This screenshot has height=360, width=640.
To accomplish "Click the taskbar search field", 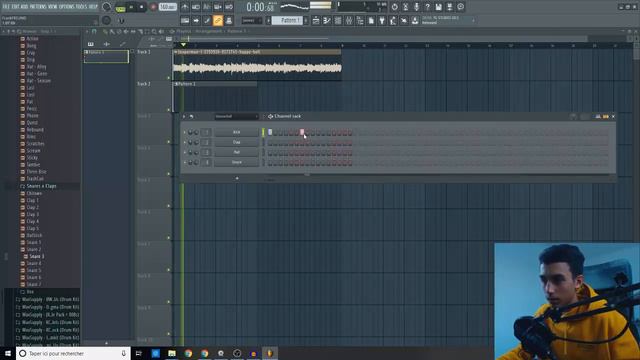I will 73,353.
